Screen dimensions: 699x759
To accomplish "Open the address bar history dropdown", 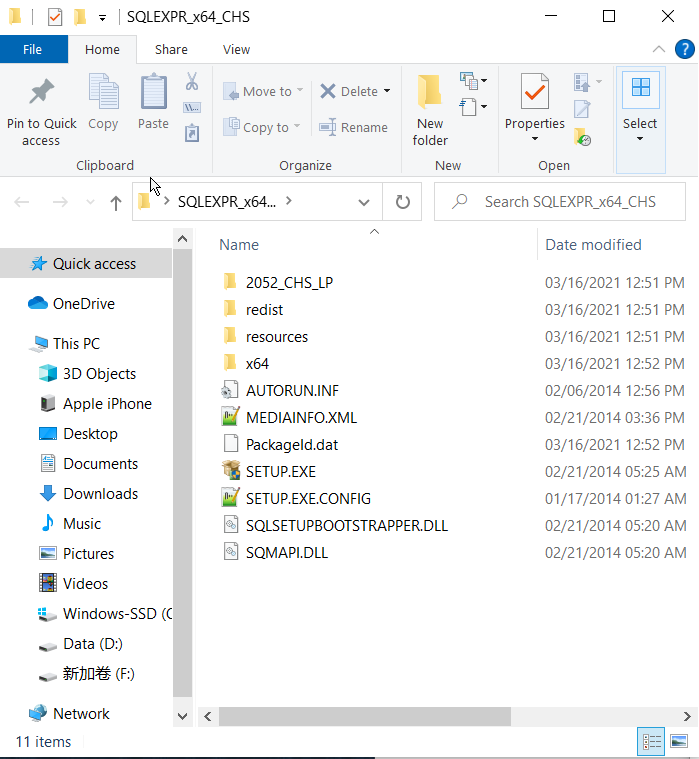I will (x=364, y=202).
